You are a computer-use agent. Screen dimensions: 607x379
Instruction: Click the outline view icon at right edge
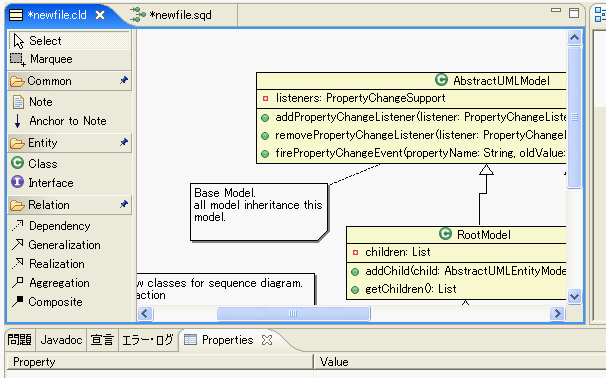[x=600, y=14]
